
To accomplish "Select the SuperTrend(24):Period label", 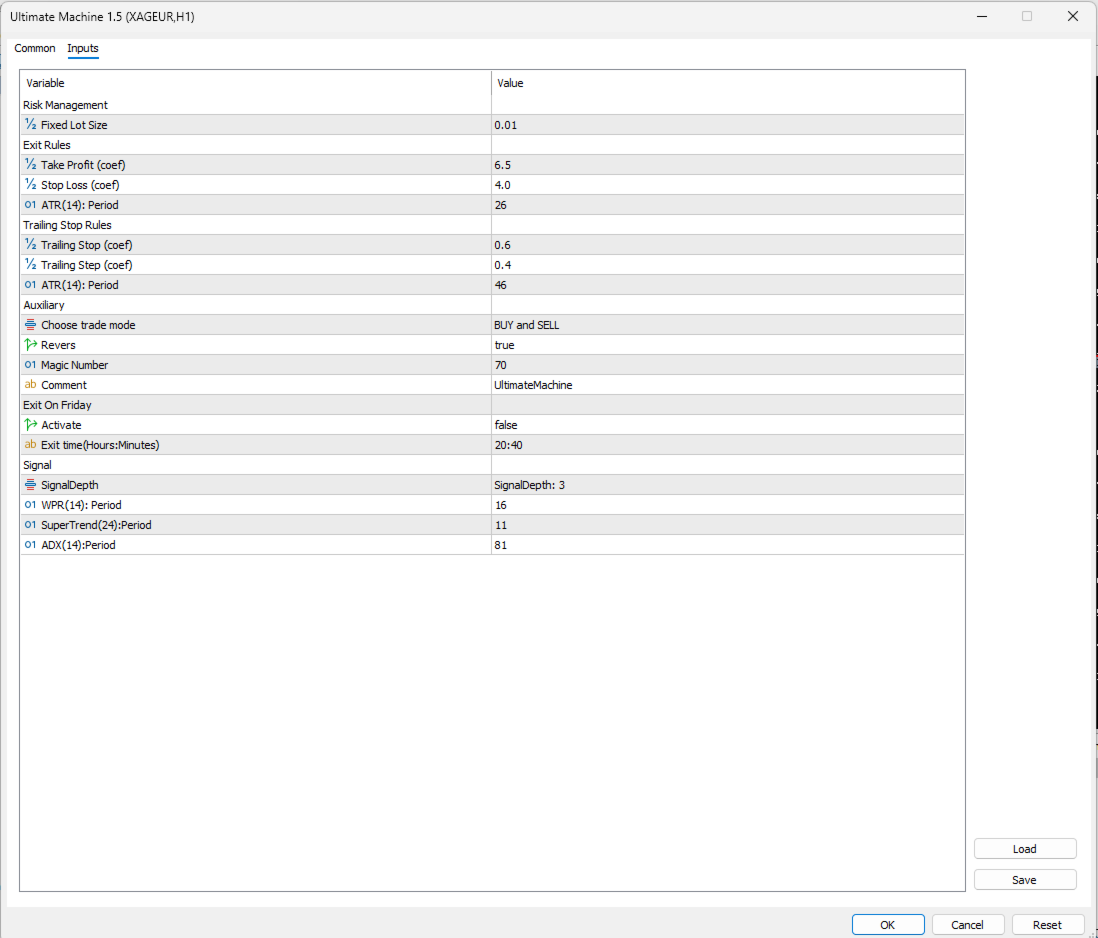I will (96, 525).
